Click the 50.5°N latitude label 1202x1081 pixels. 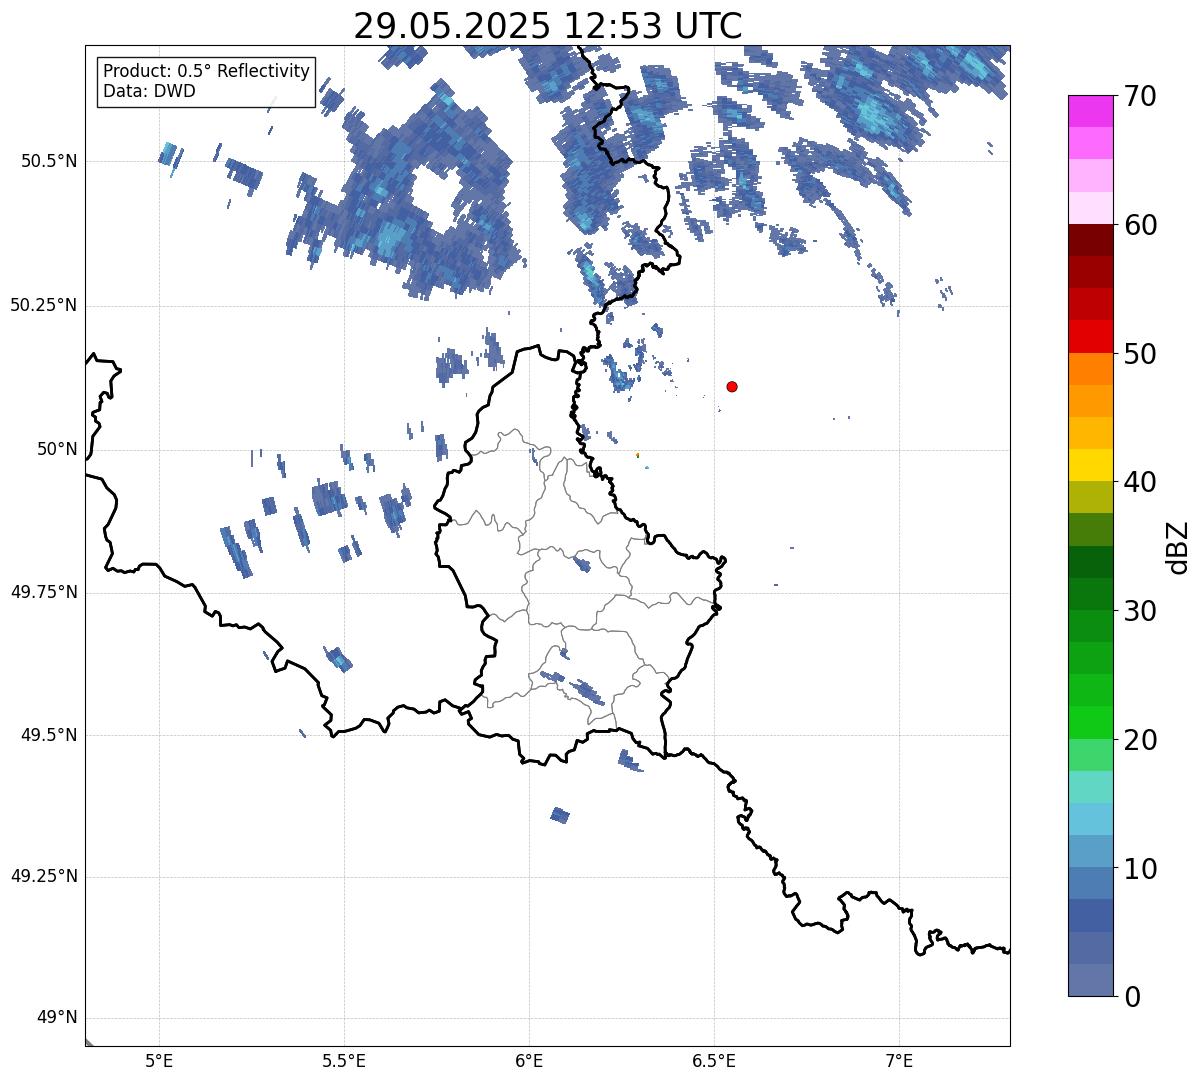click(49, 161)
